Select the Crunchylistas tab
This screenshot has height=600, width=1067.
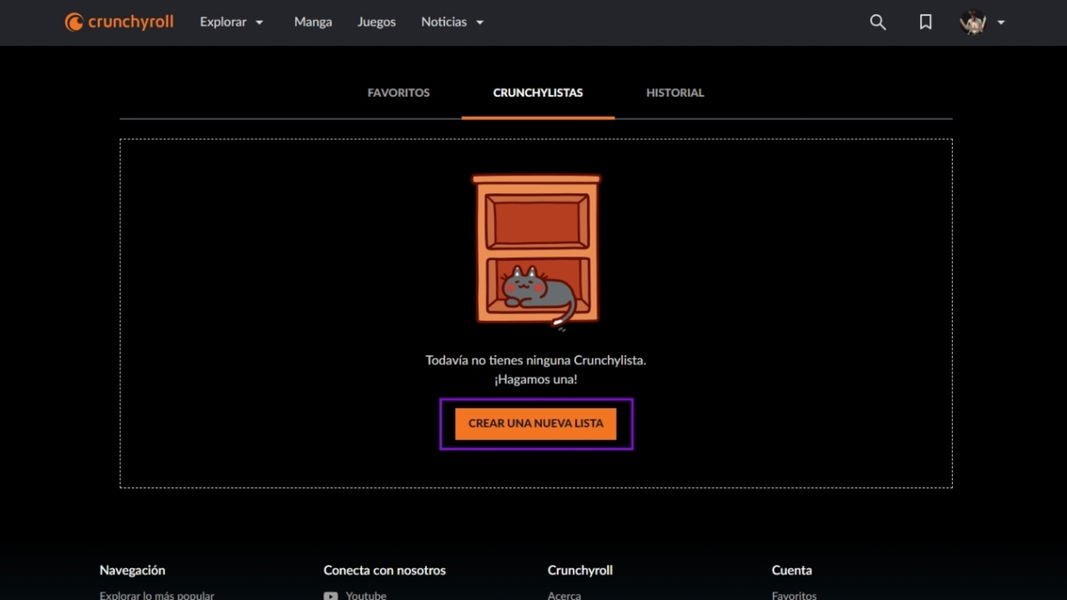pyautogui.click(x=538, y=93)
